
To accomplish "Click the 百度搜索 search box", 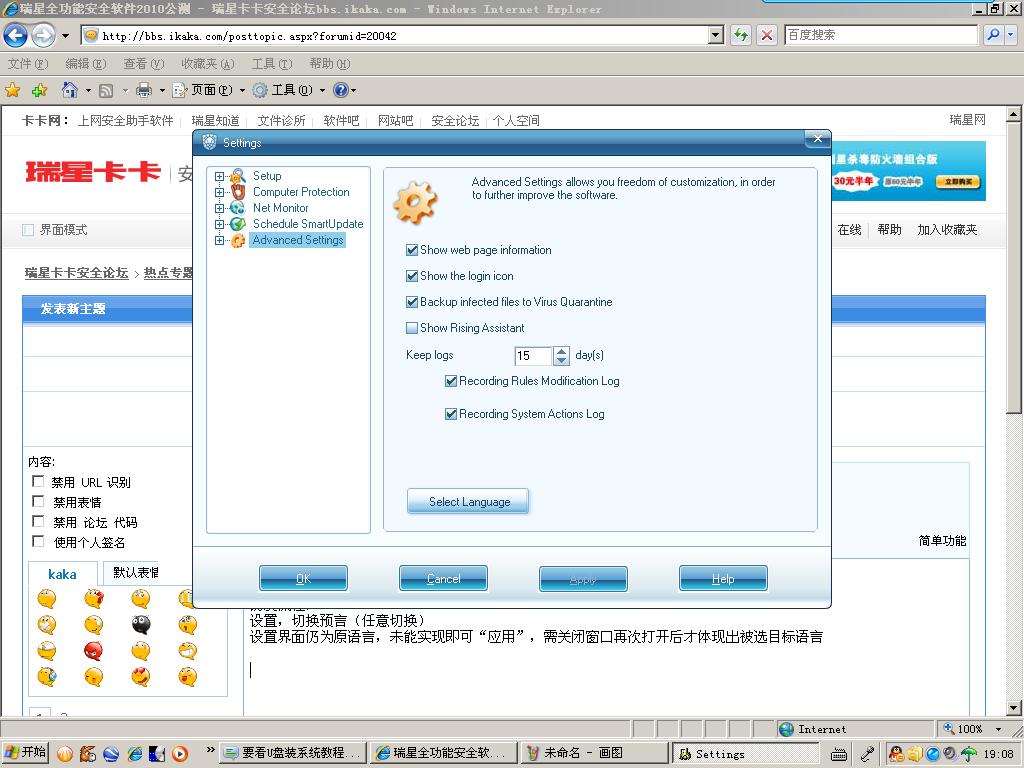I will 880,35.
